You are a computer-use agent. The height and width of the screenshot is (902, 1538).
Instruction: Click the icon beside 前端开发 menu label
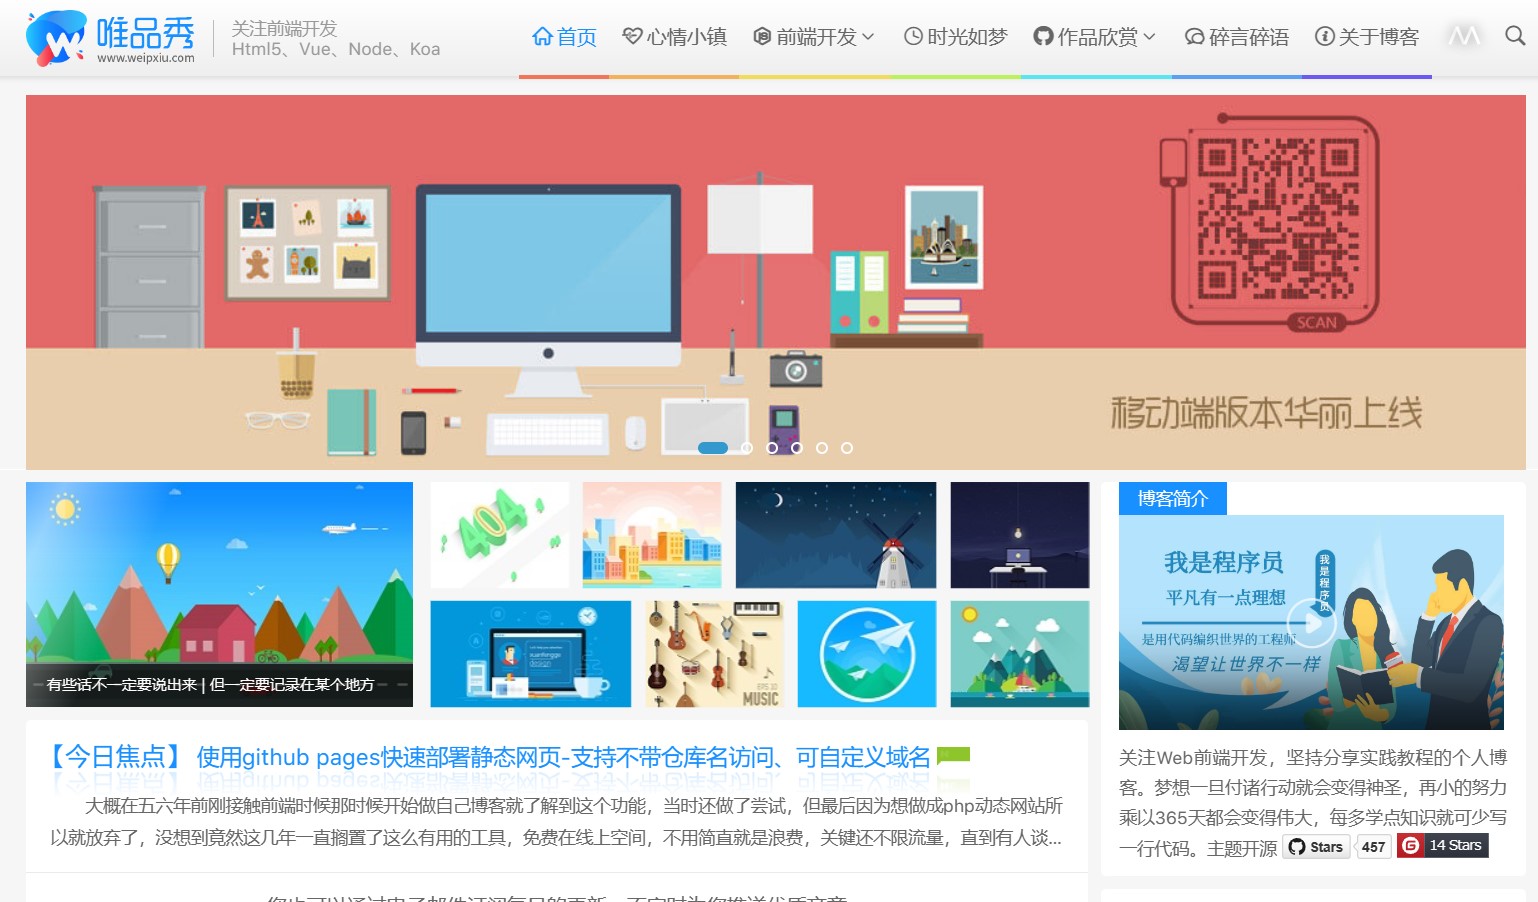point(760,35)
